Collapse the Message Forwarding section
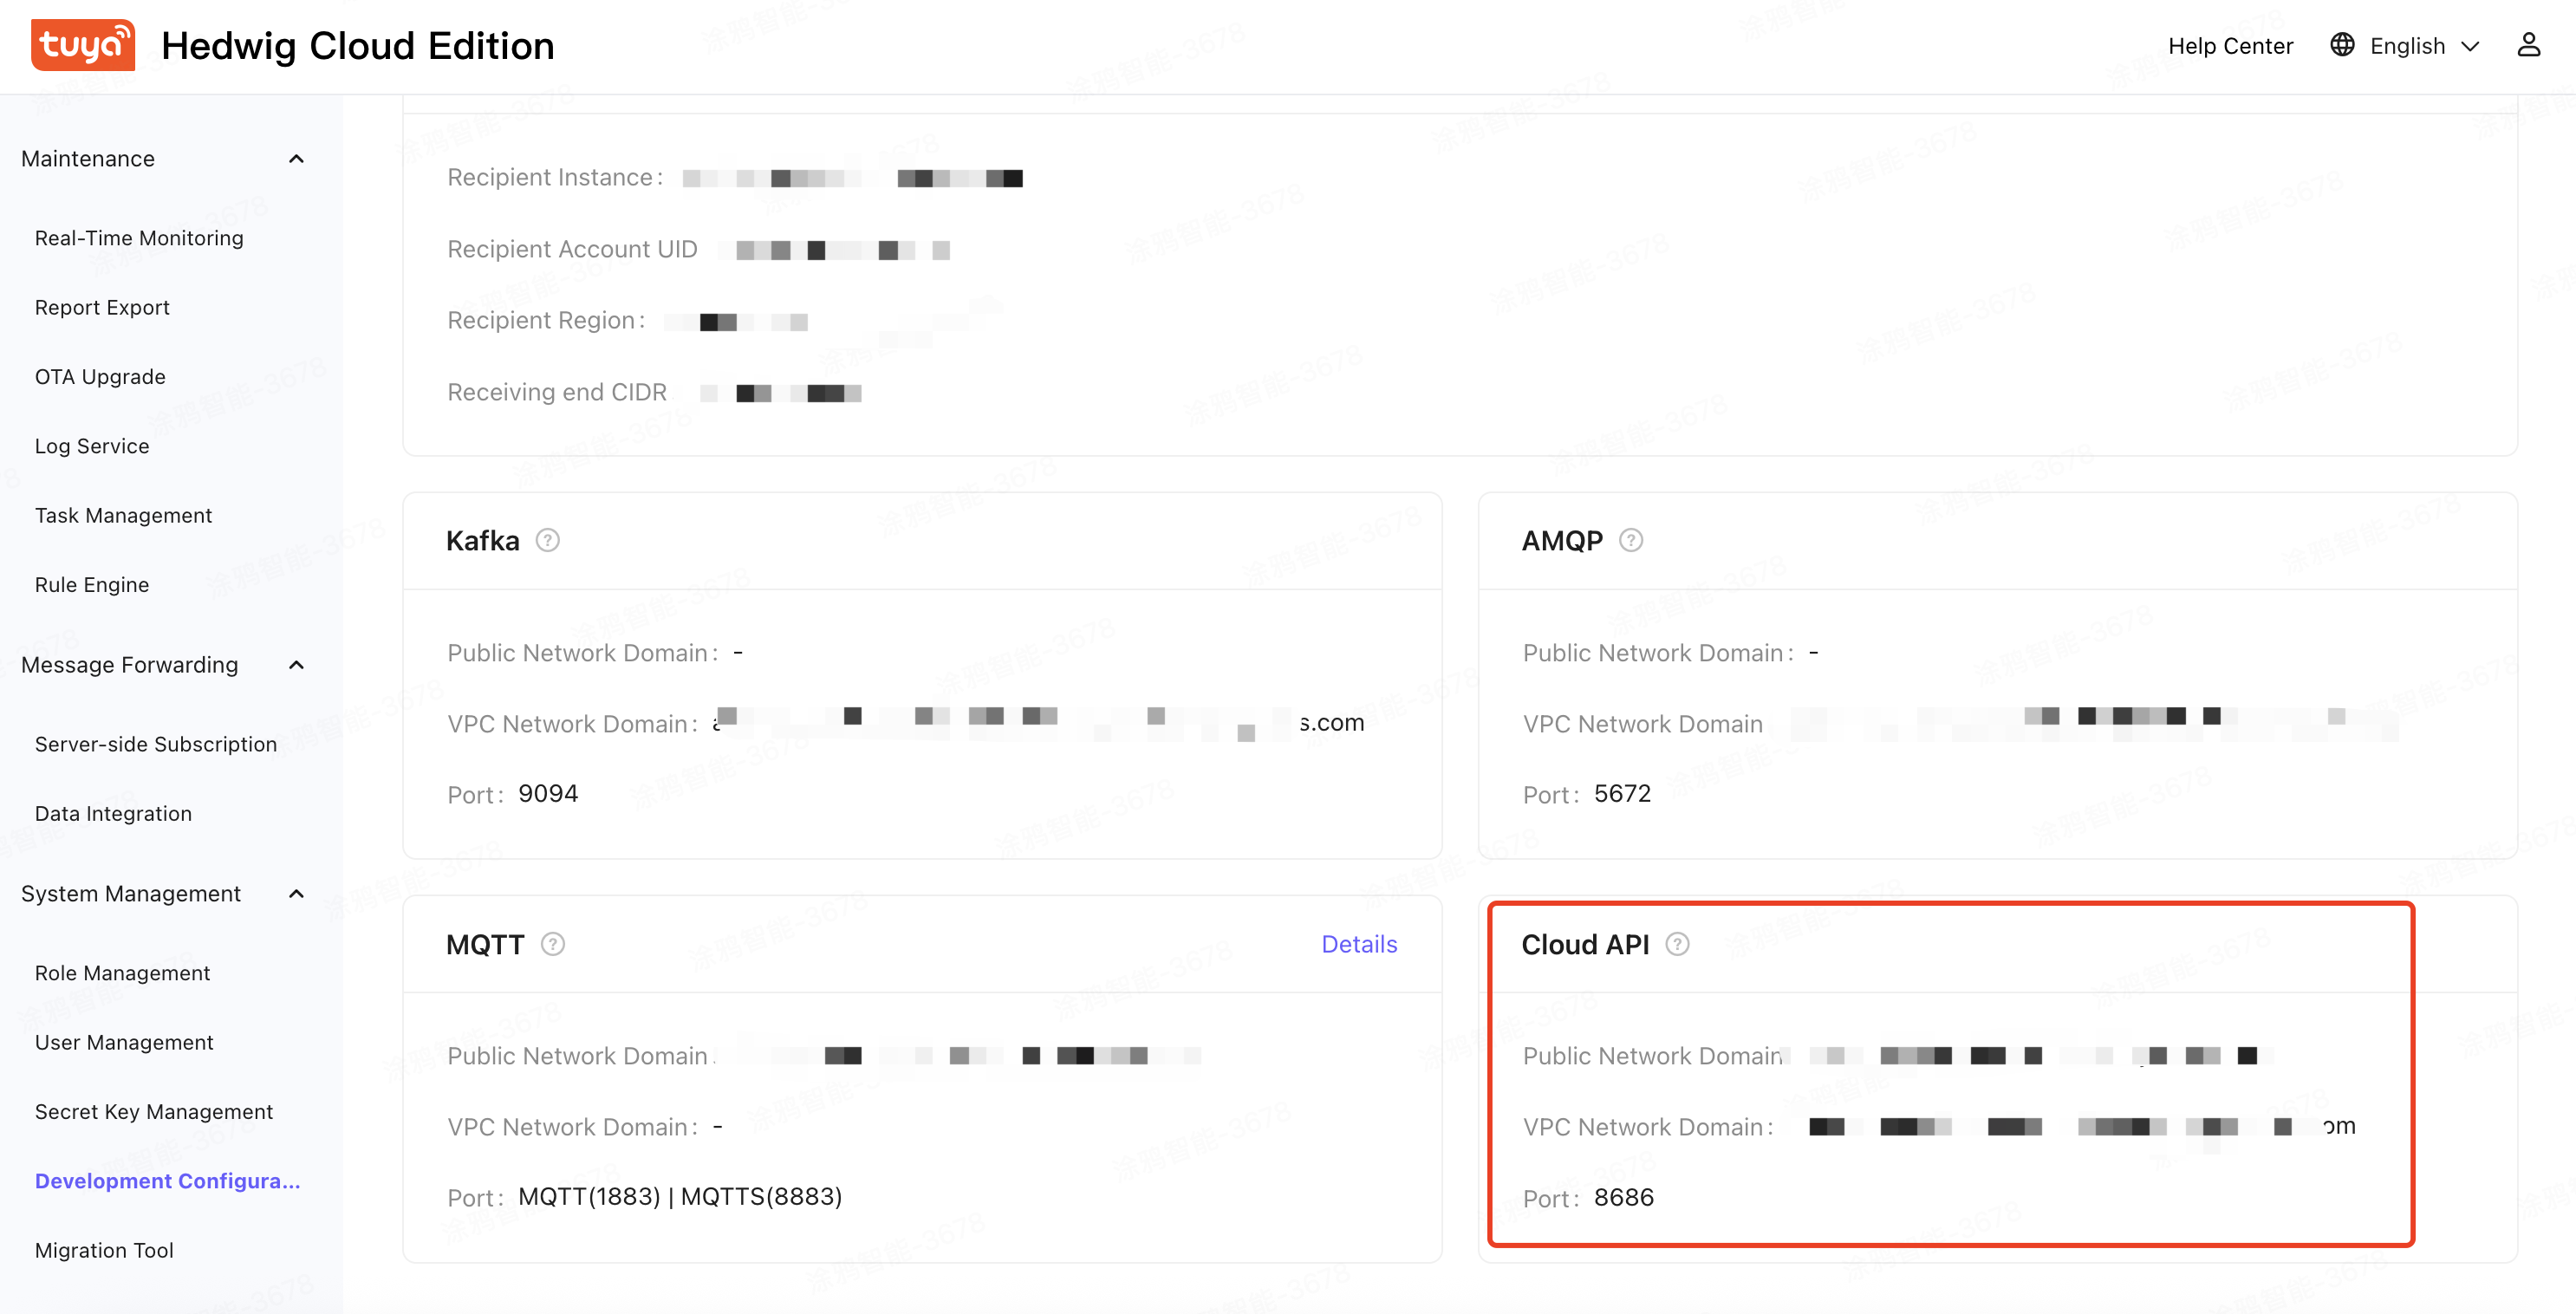 [x=296, y=664]
